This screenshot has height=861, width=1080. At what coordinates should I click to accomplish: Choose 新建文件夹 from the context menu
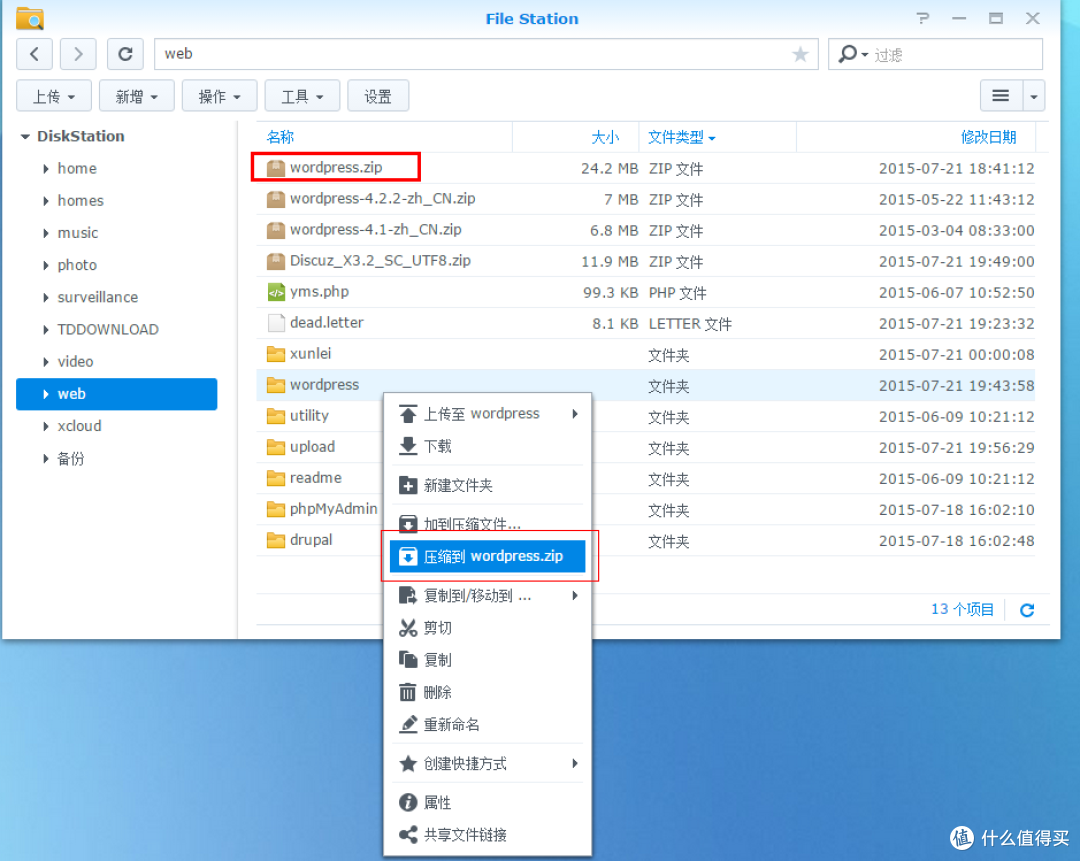click(487, 486)
